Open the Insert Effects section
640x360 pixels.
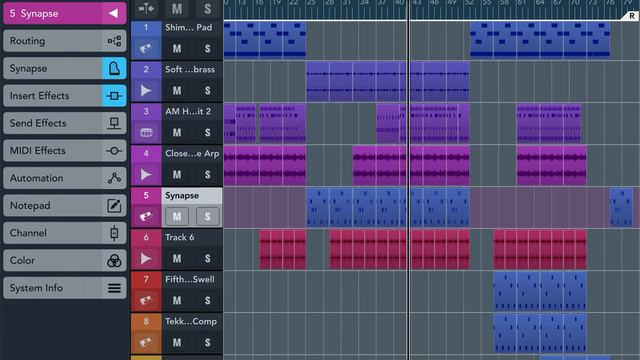(64, 96)
